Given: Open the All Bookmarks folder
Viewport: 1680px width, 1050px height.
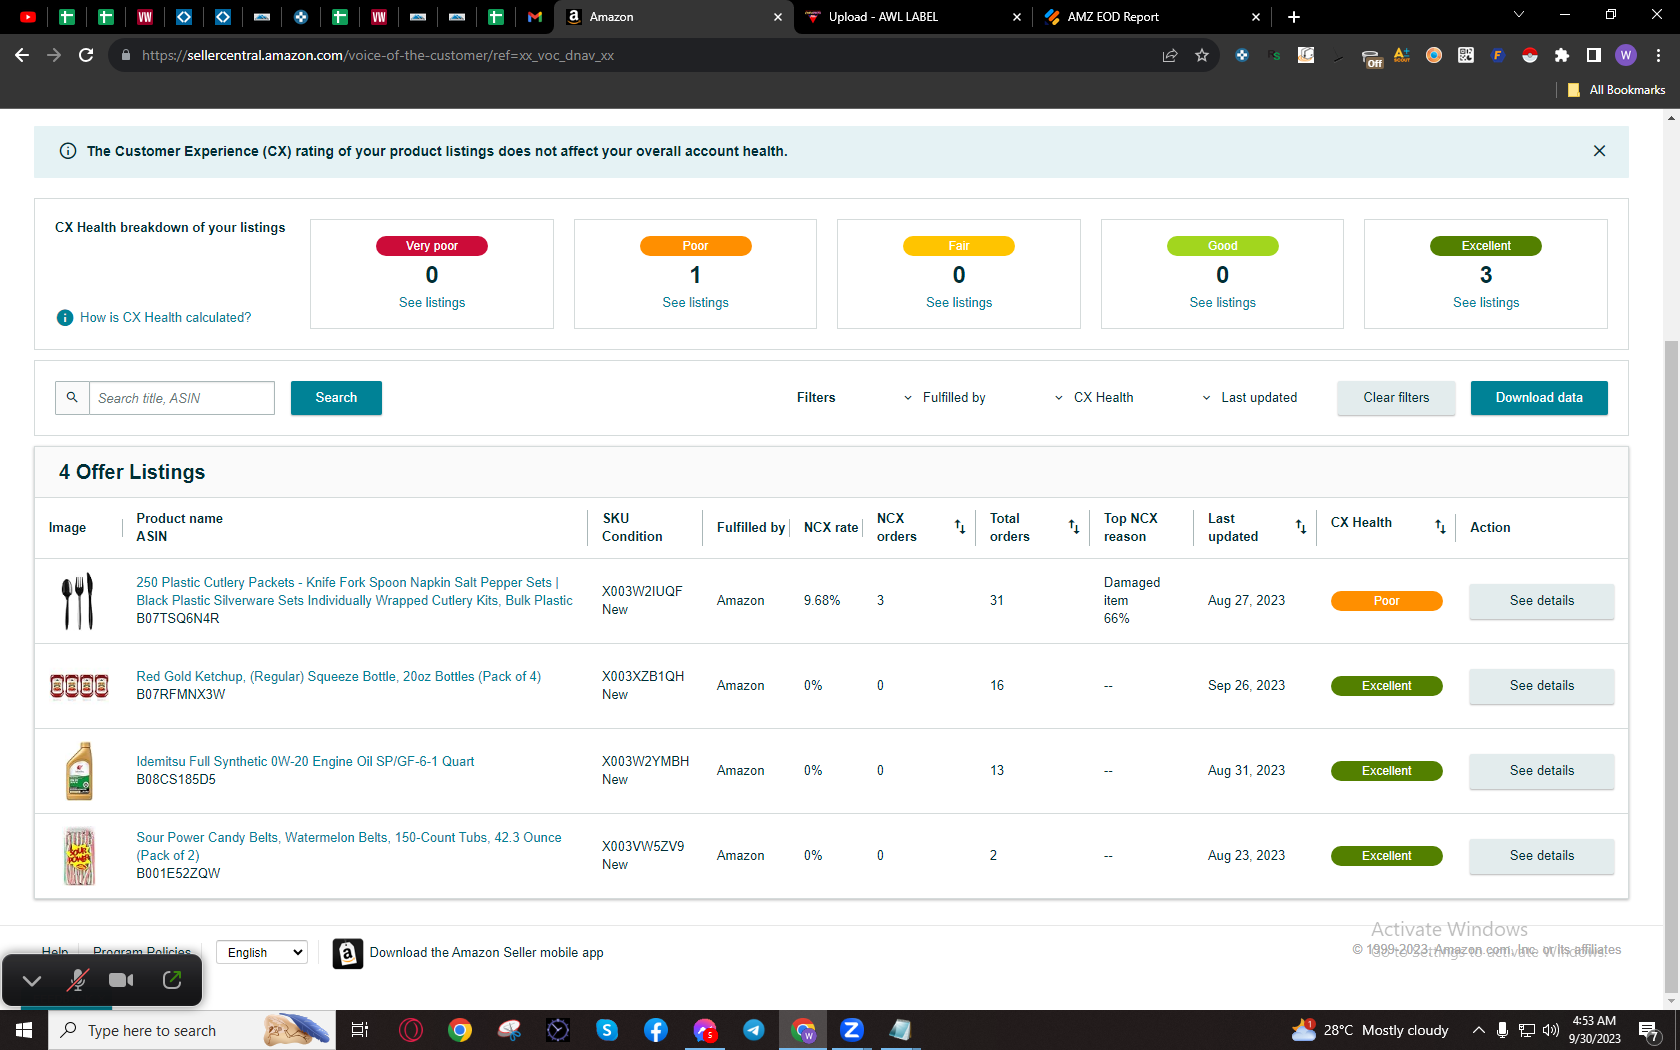Looking at the screenshot, I should click(x=1616, y=90).
